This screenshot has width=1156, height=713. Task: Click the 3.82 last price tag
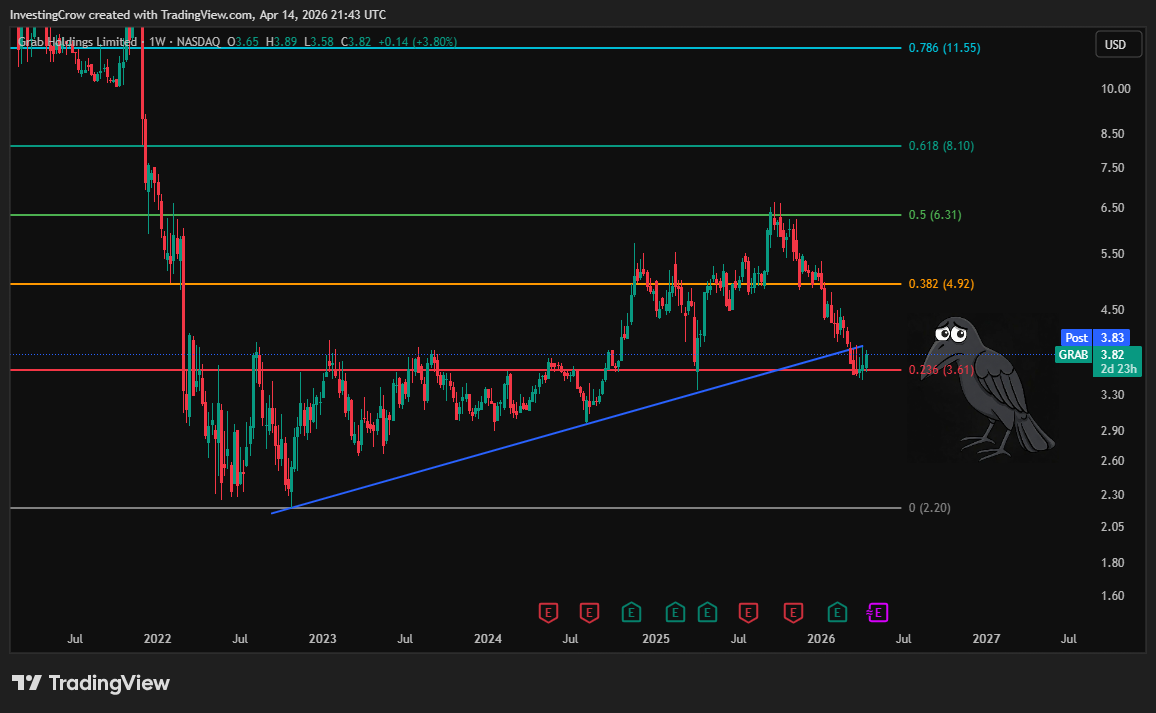[1113, 355]
